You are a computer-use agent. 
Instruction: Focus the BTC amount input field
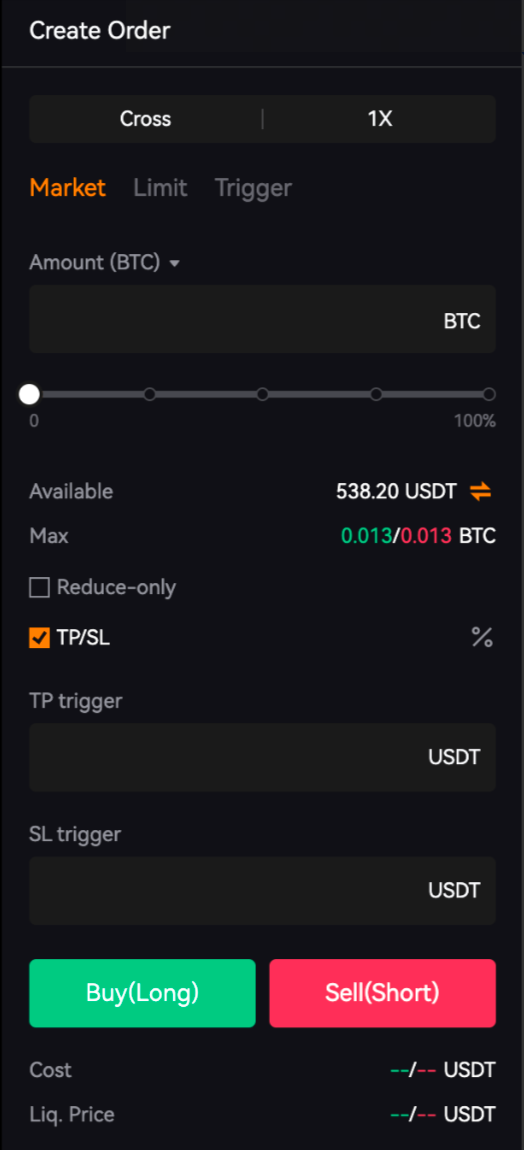(x=263, y=319)
